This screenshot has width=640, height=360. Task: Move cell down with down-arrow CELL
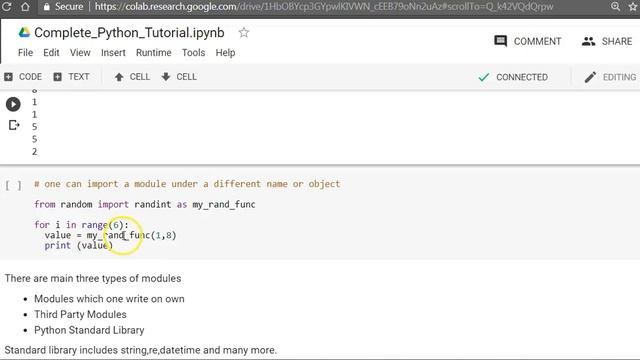pos(179,77)
